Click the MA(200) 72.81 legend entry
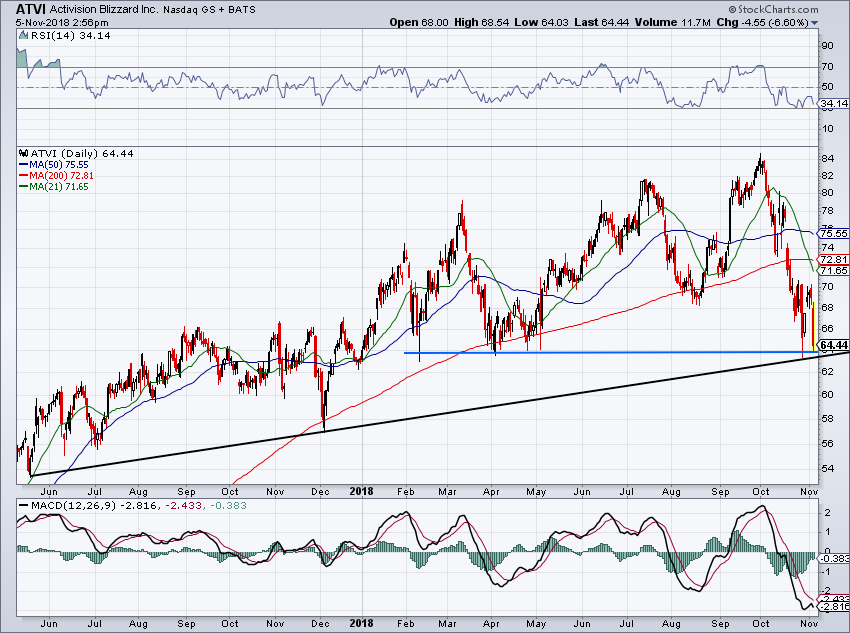This screenshot has height=633, width=850. point(61,176)
